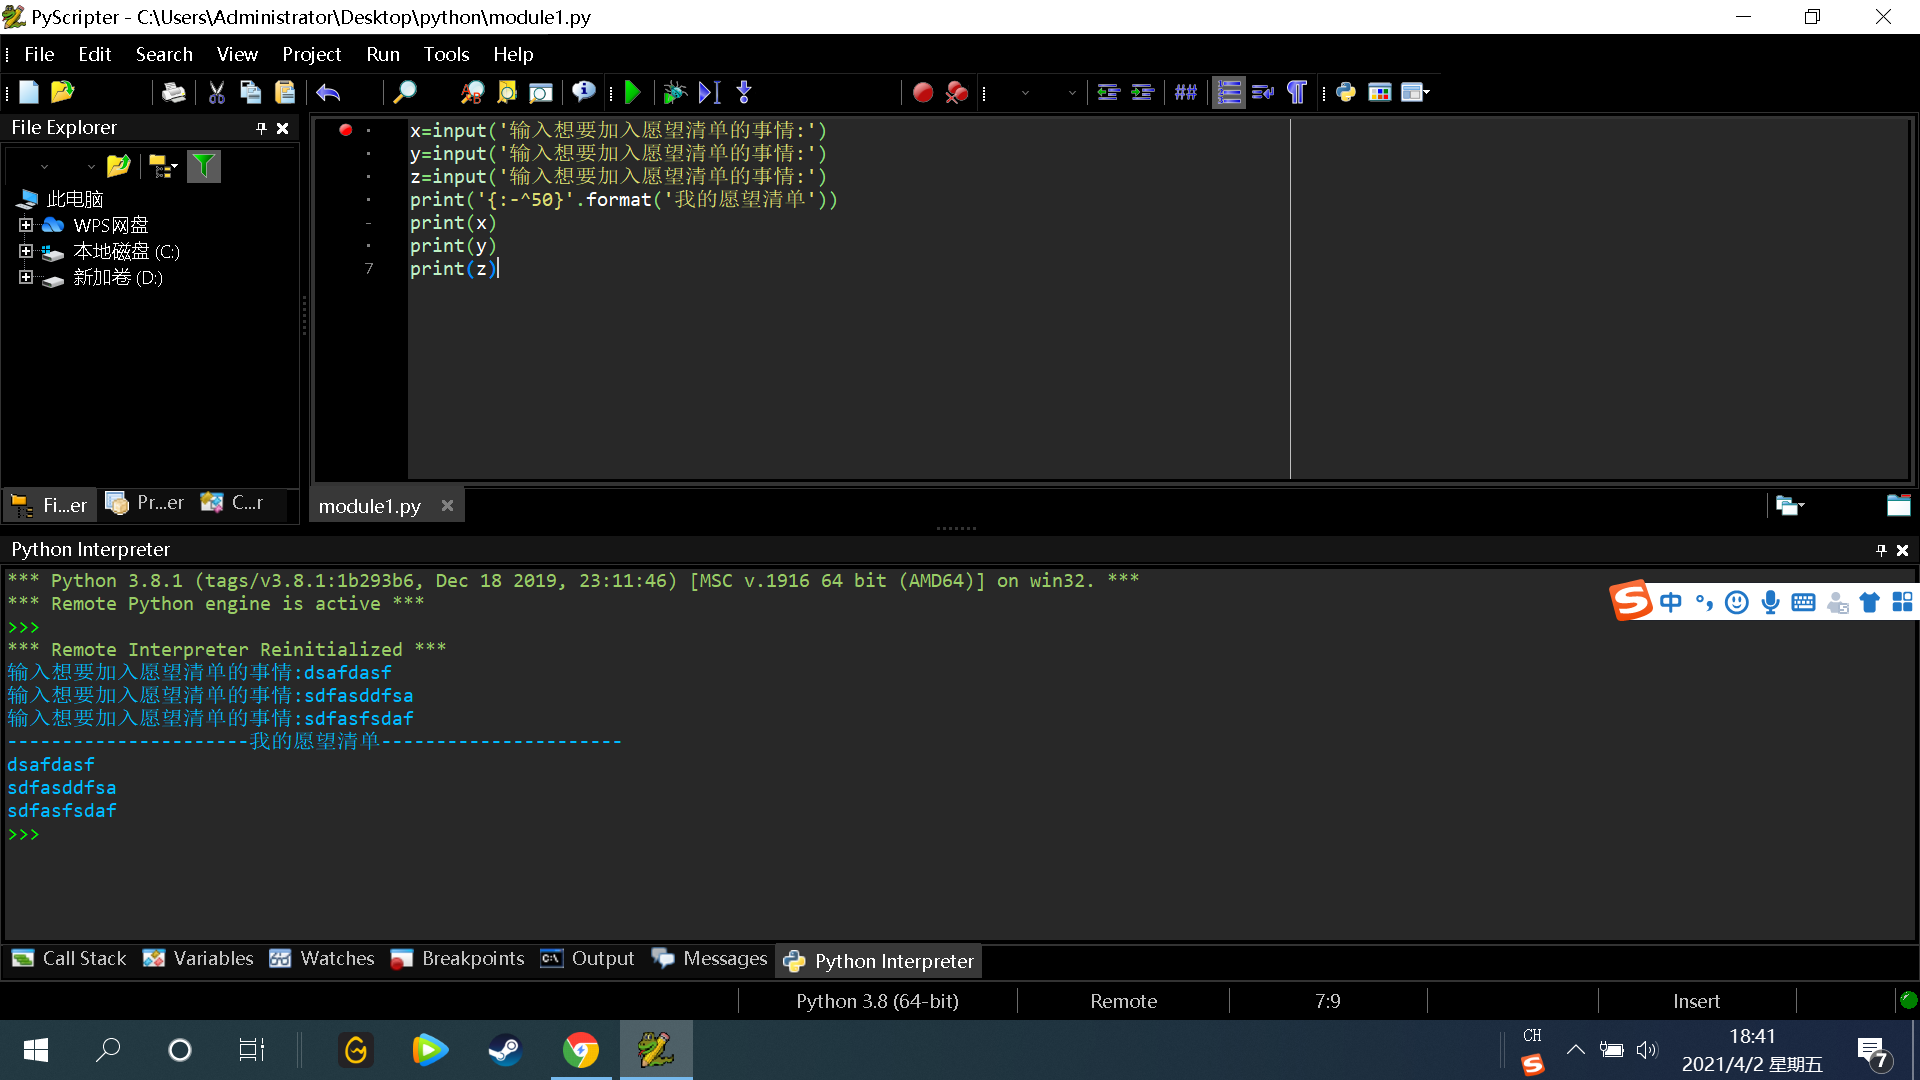Click the Python engine icon in toolbar
The image size is (1920, 1080).
[1346, 93]
